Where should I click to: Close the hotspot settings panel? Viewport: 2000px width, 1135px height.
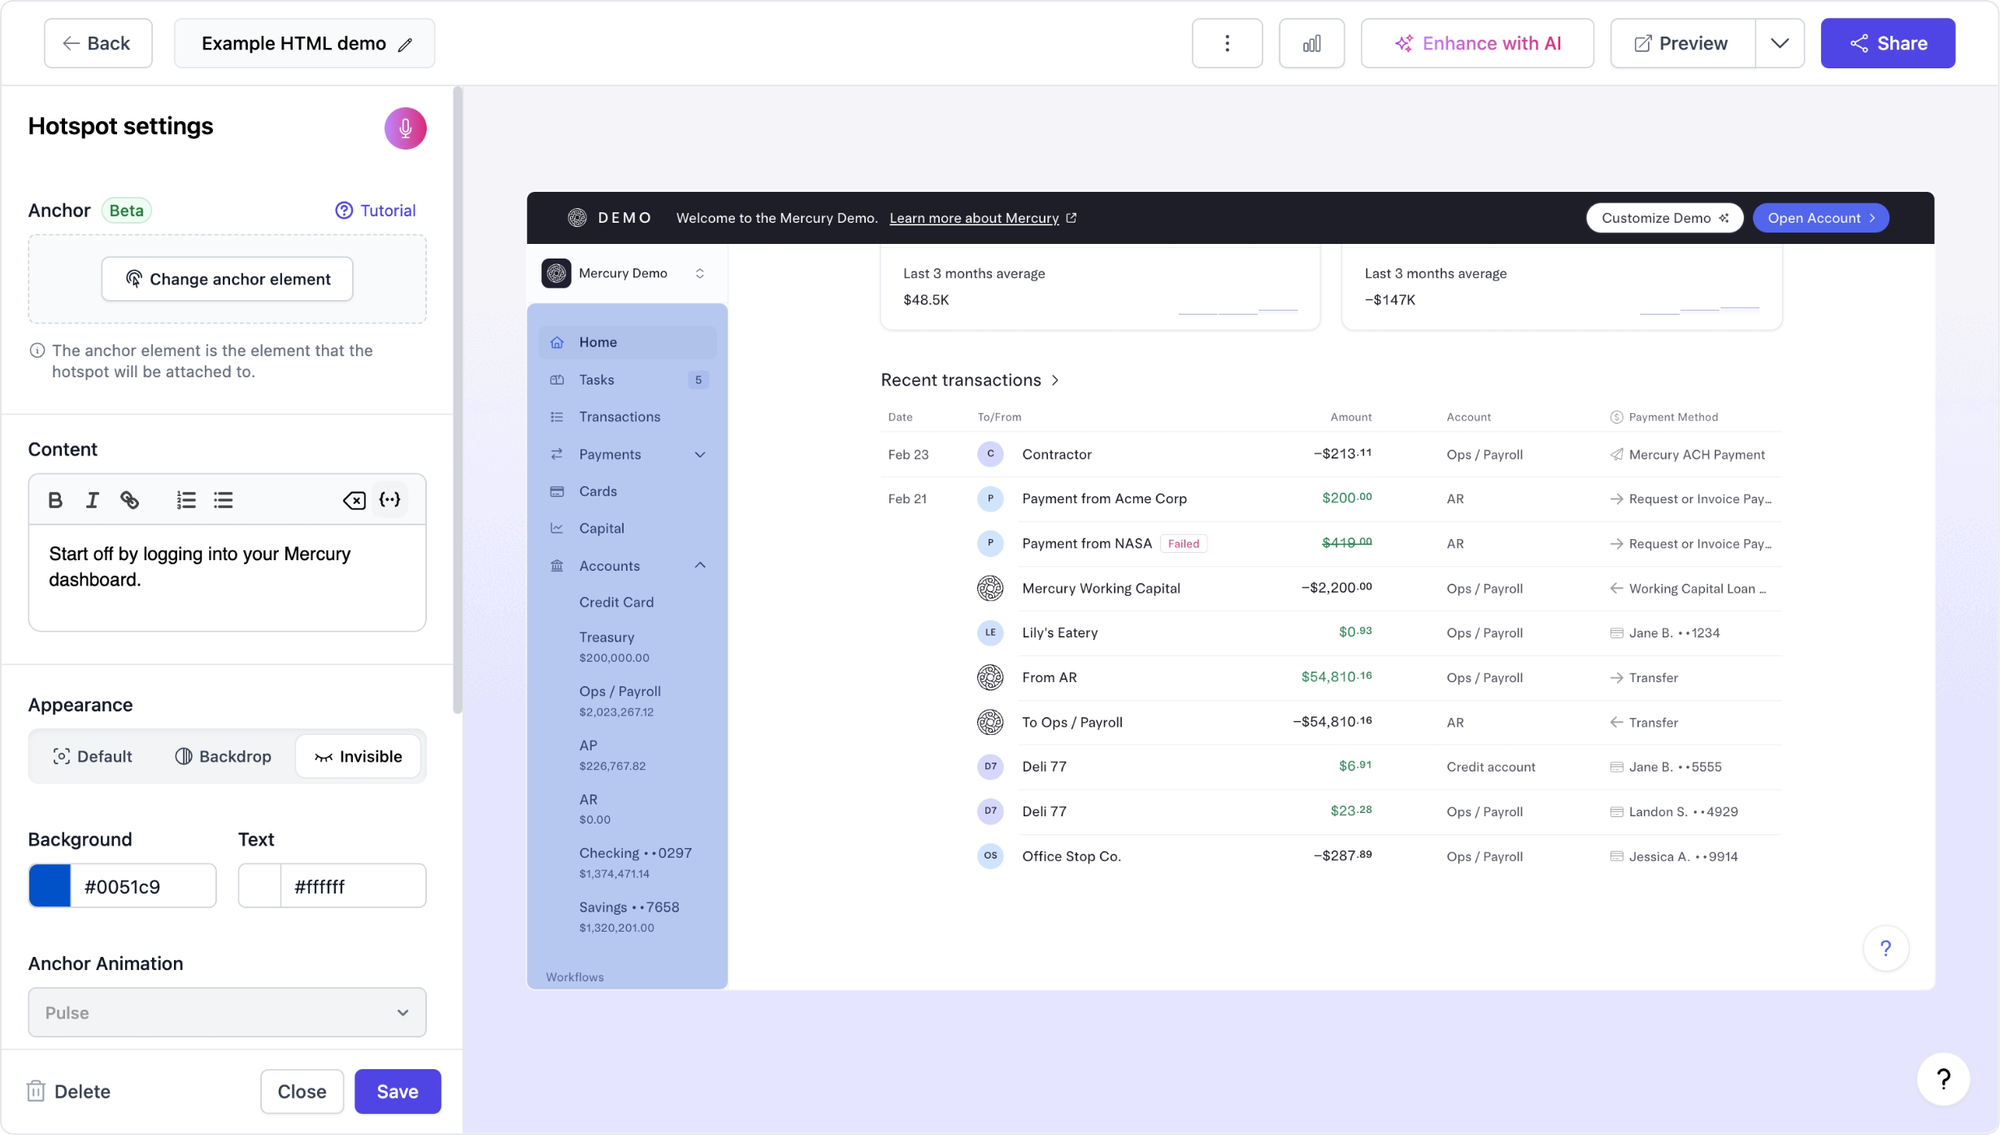point(302,1091)
